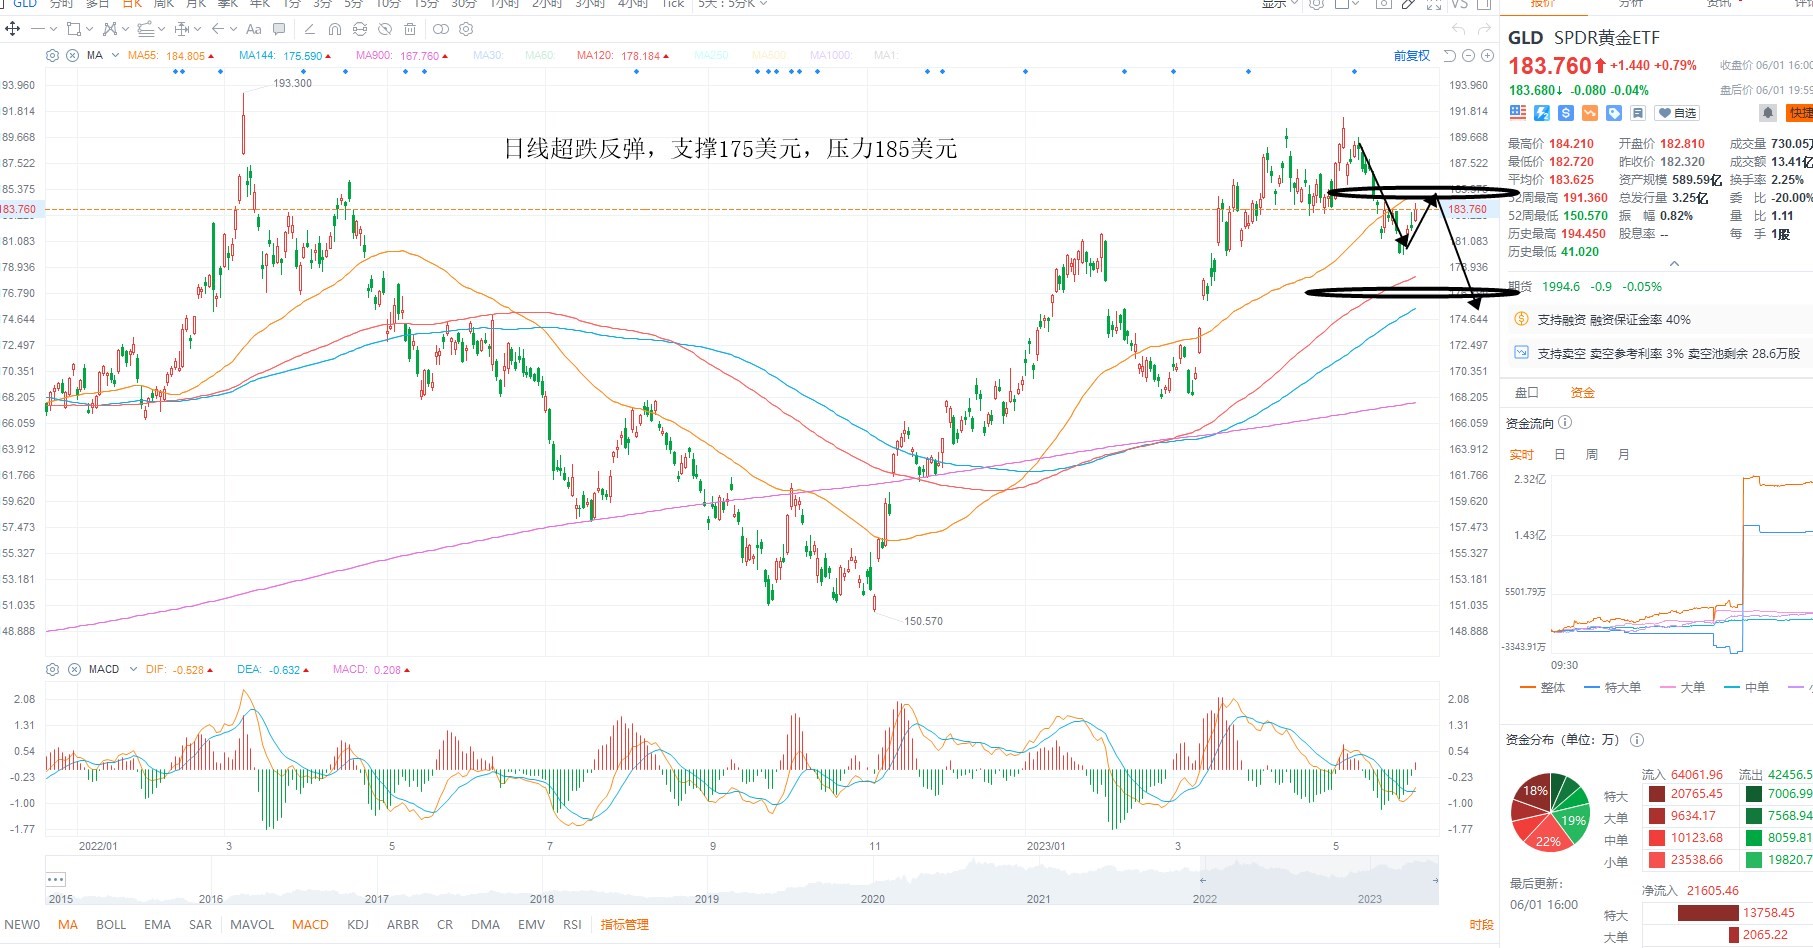Image resolution: width=1813 pixels, height=948 pixels.
Task: Remove the MA indicator from chart
Action: [72, 56]
